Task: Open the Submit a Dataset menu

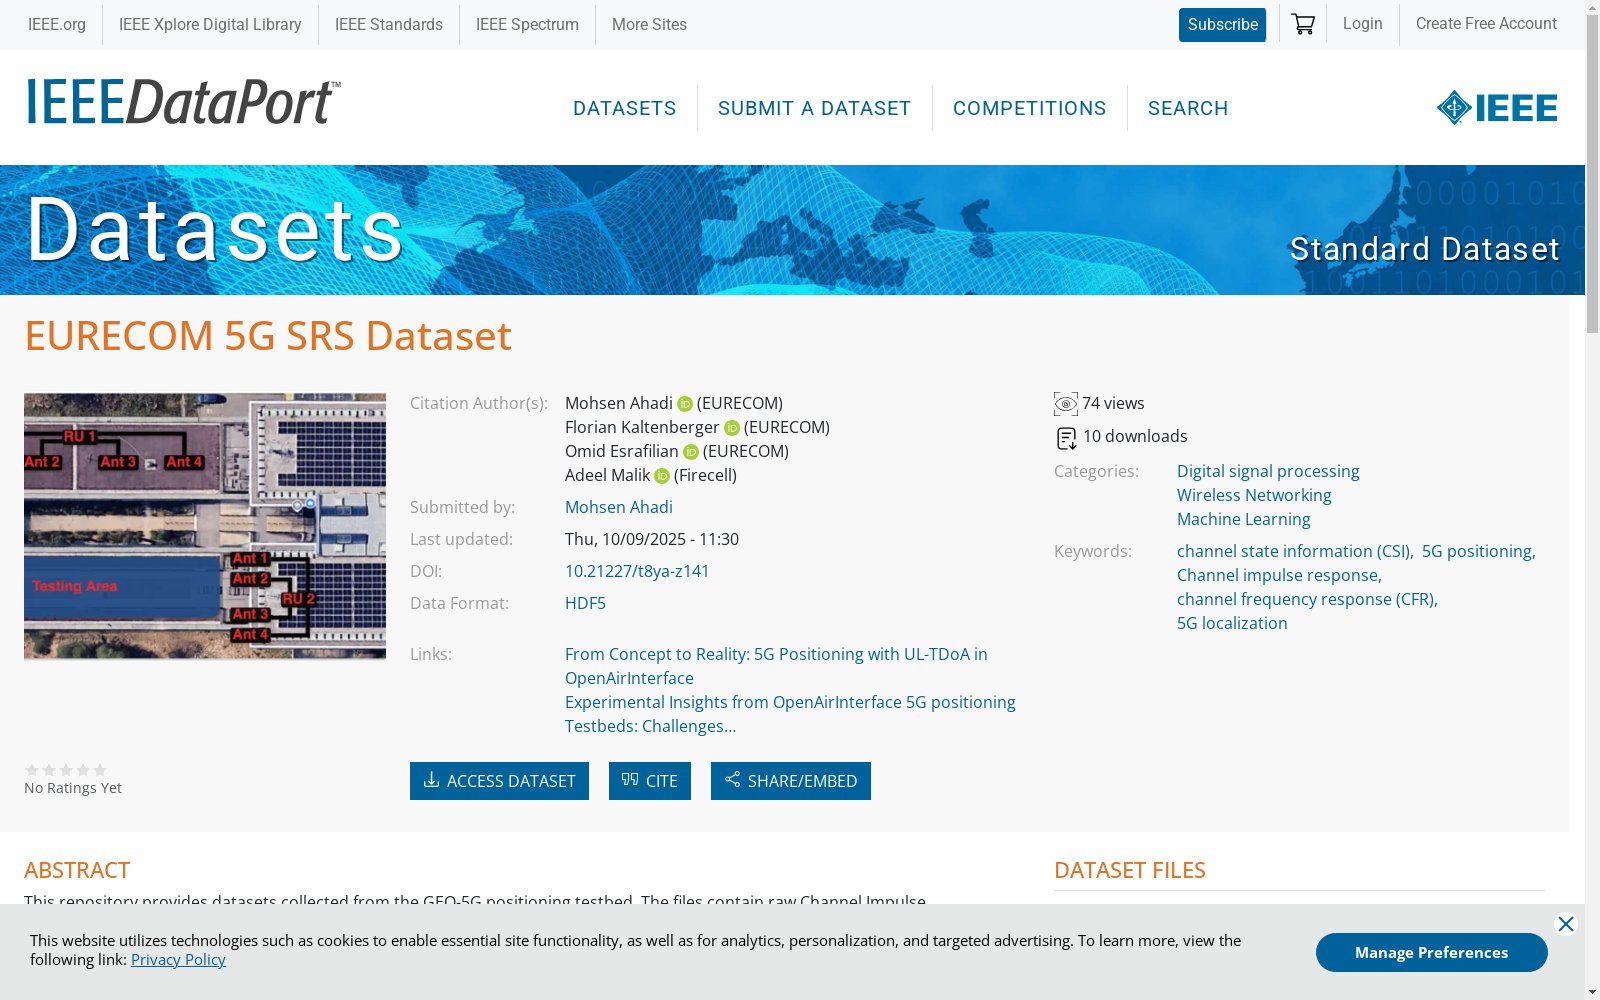Action: [x=815, y=108]
